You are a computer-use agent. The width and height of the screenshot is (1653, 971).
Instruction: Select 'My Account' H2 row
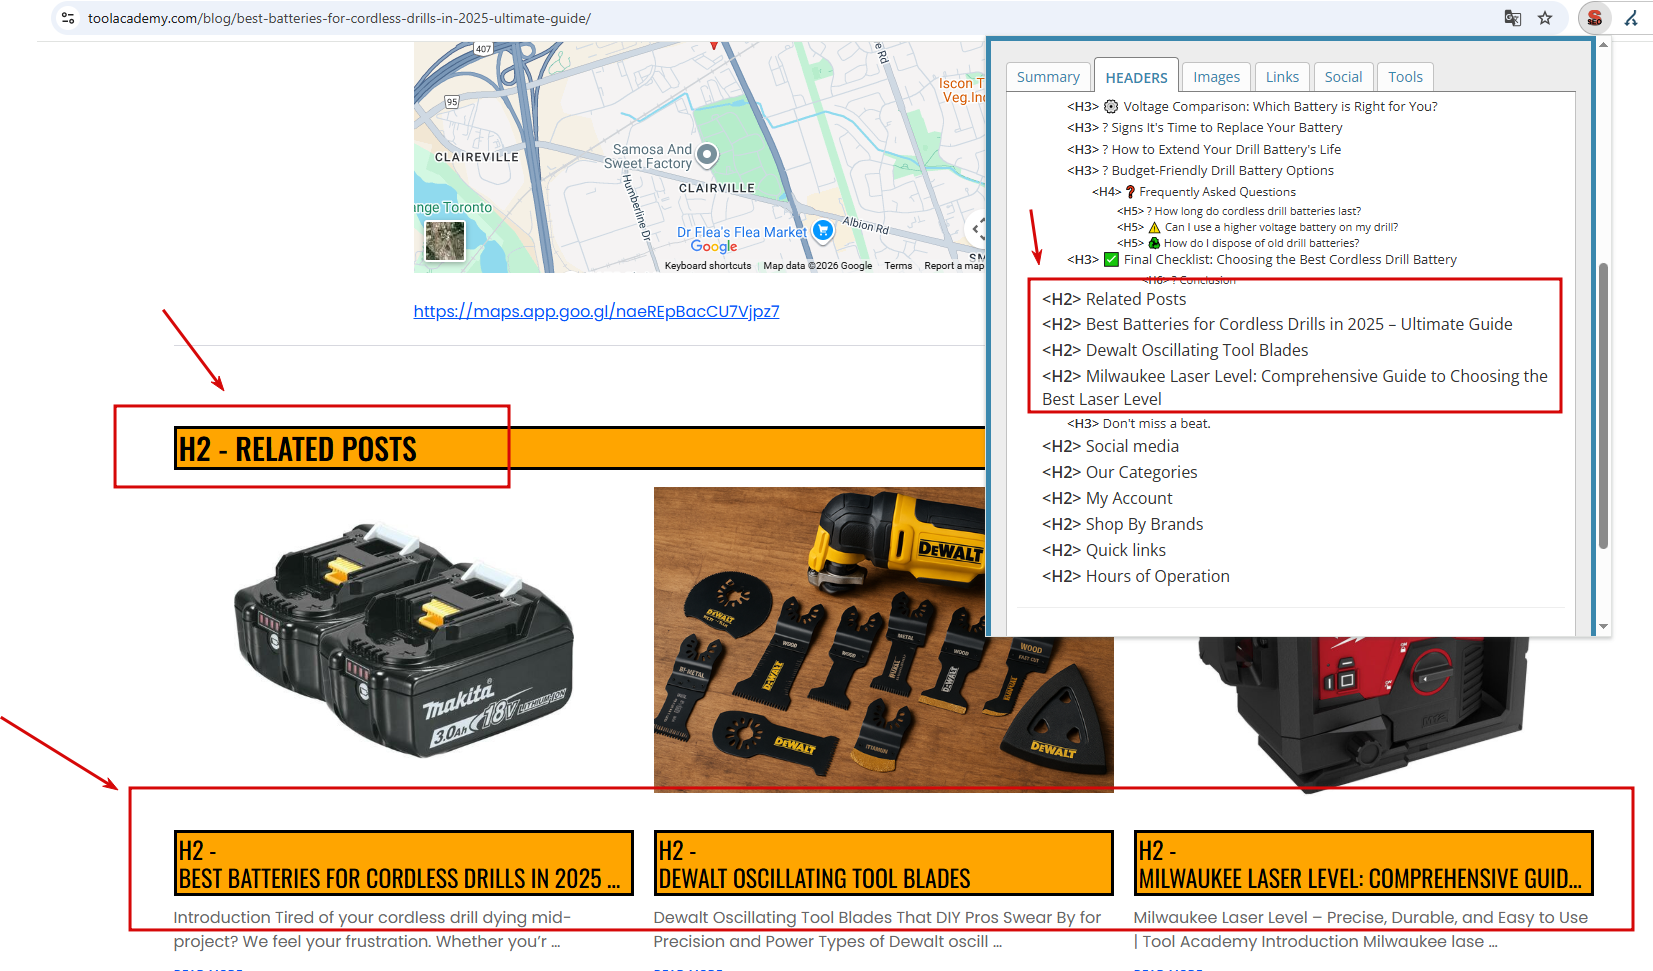click(1107, 498)
